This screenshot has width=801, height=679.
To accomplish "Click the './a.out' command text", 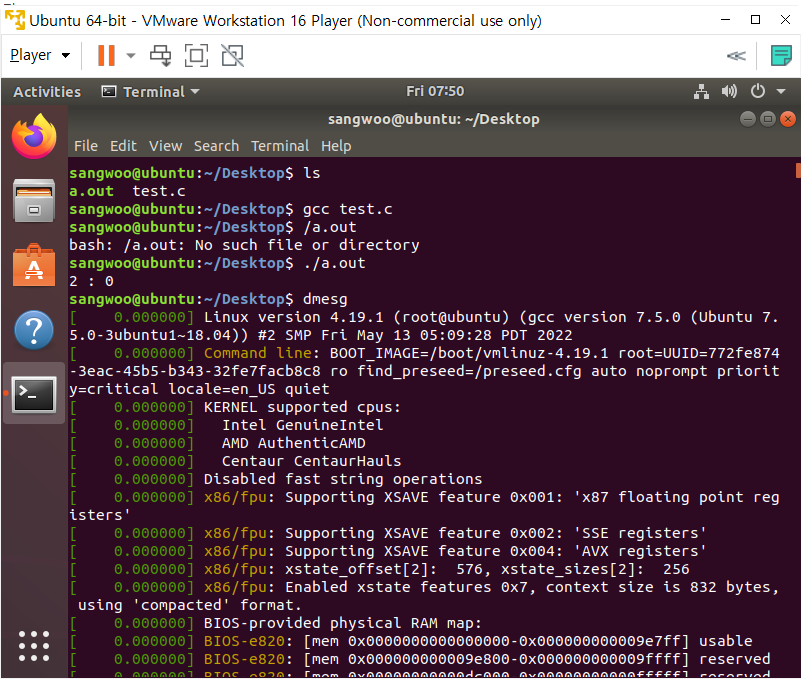I will 334,263.
